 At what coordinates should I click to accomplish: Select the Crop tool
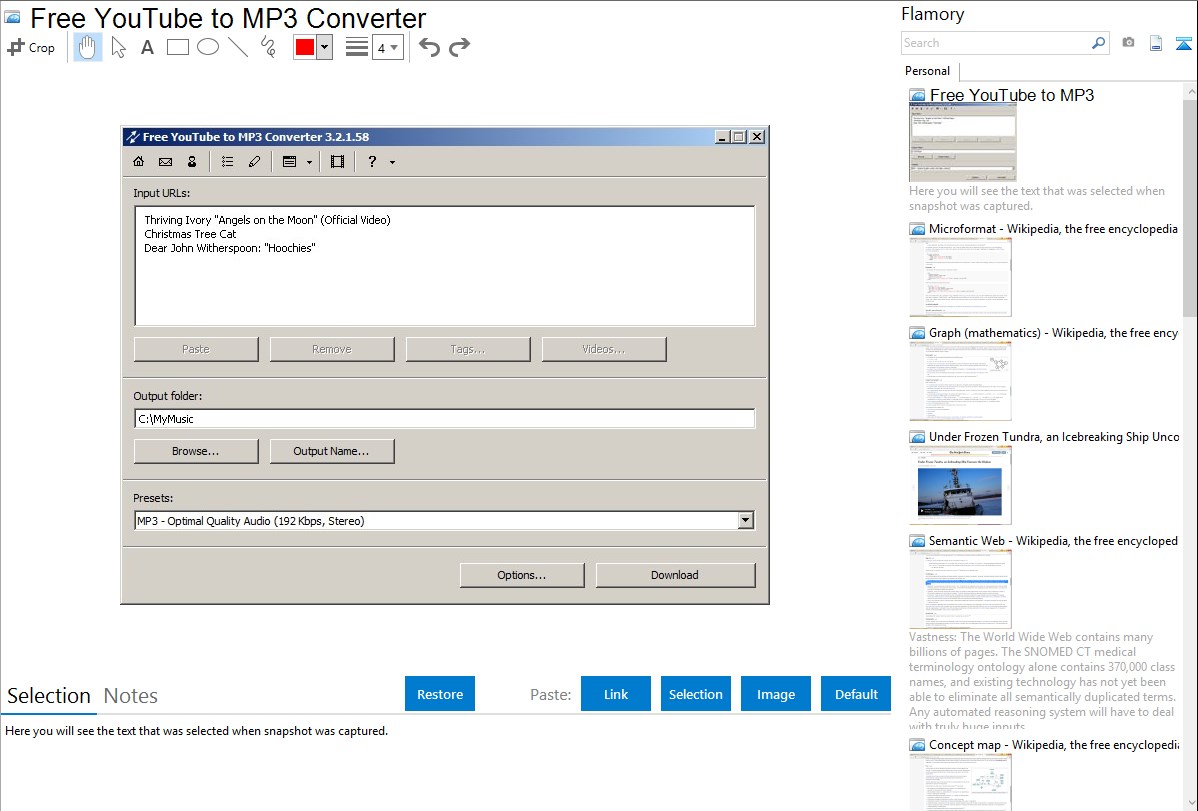click(x=31, y=47)
